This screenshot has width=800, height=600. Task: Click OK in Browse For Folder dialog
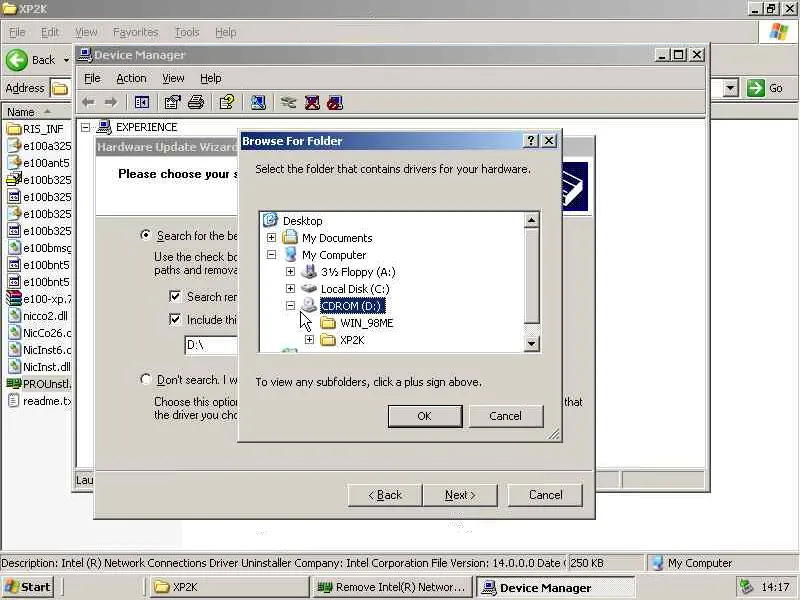(424, 416)
